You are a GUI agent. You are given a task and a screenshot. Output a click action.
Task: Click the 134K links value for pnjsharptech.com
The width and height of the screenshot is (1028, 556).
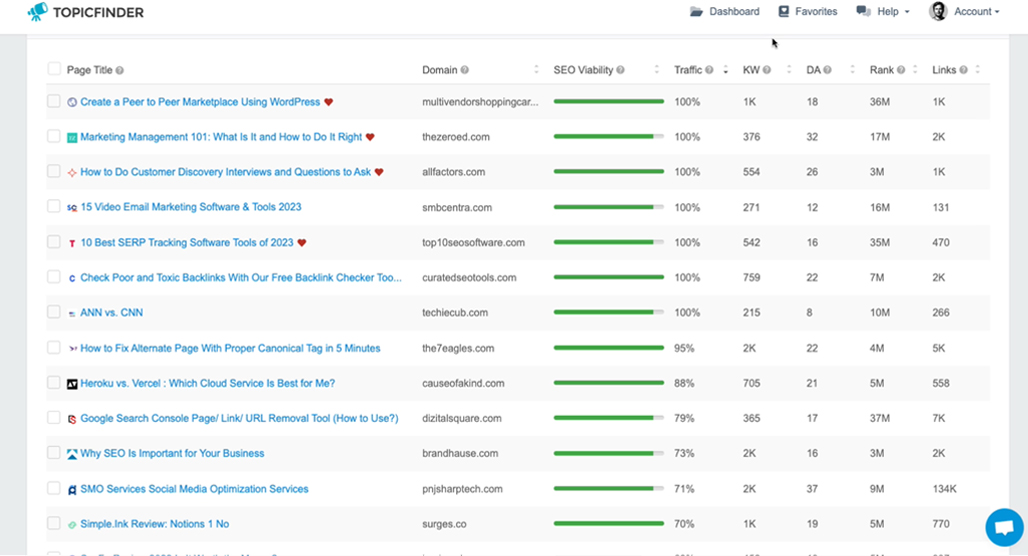click(x=944, y=488)
